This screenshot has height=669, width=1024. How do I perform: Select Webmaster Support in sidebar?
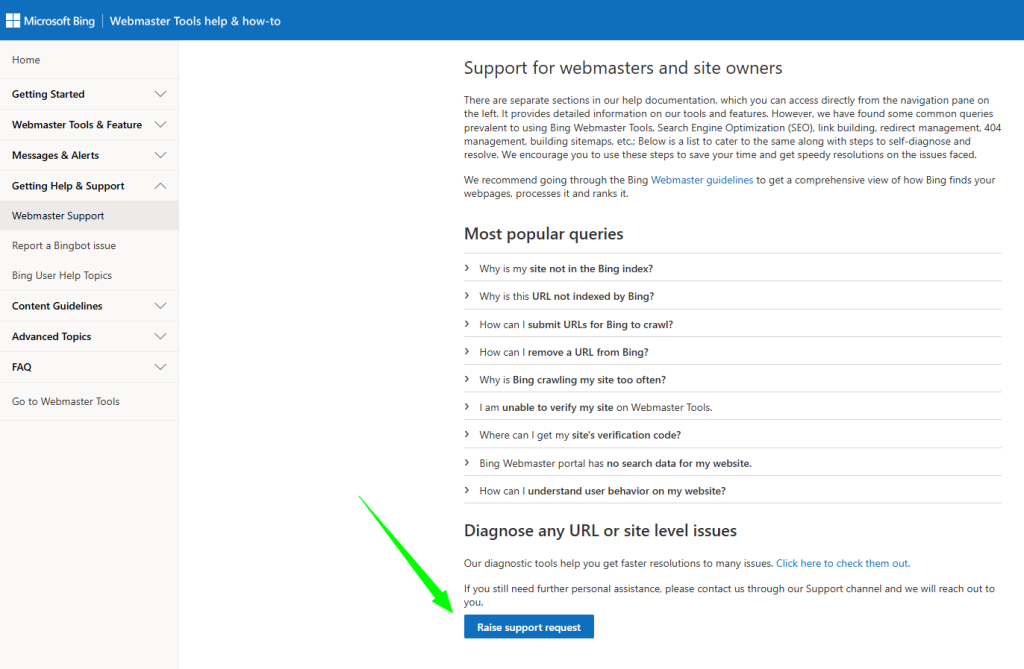[x=58, y=216]
